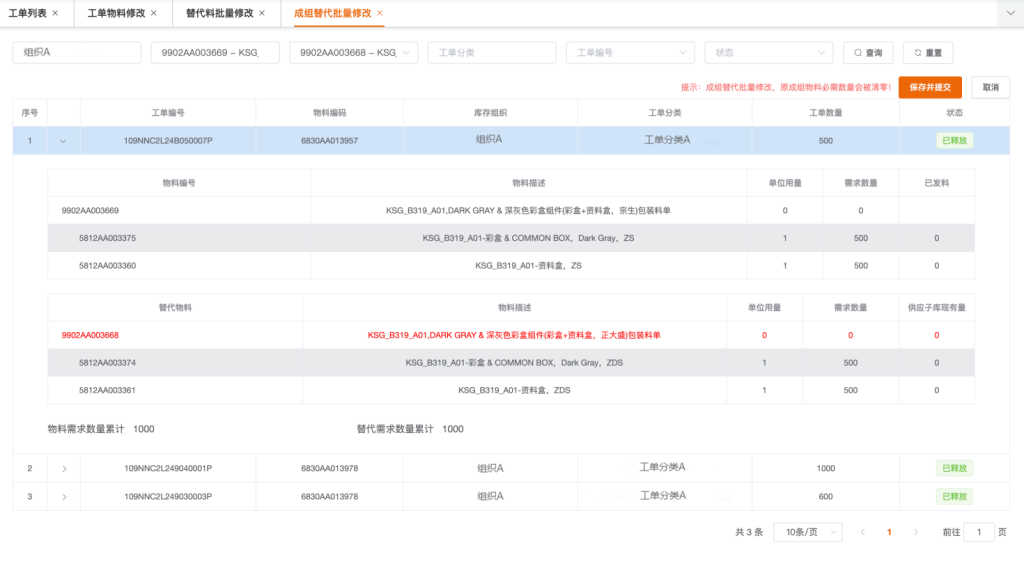Screen dimensions: 1024x568
Task: Click description KSG_B319_A01-资料盒，ZS
Action: tap(528, 265)
